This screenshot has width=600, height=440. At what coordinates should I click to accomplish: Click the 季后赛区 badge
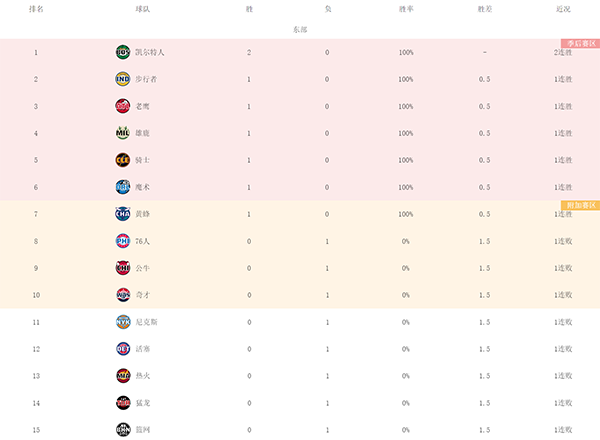click(580, 44)
